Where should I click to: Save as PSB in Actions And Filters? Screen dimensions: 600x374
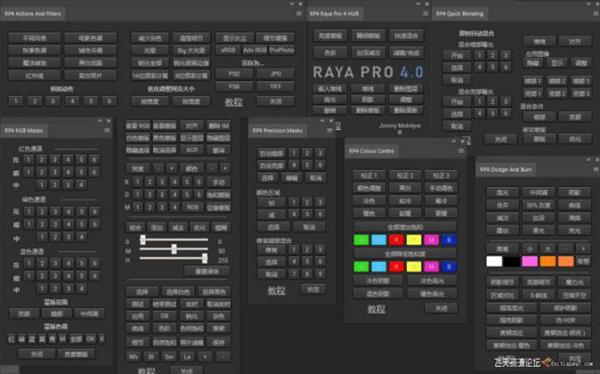pos(234,87)
